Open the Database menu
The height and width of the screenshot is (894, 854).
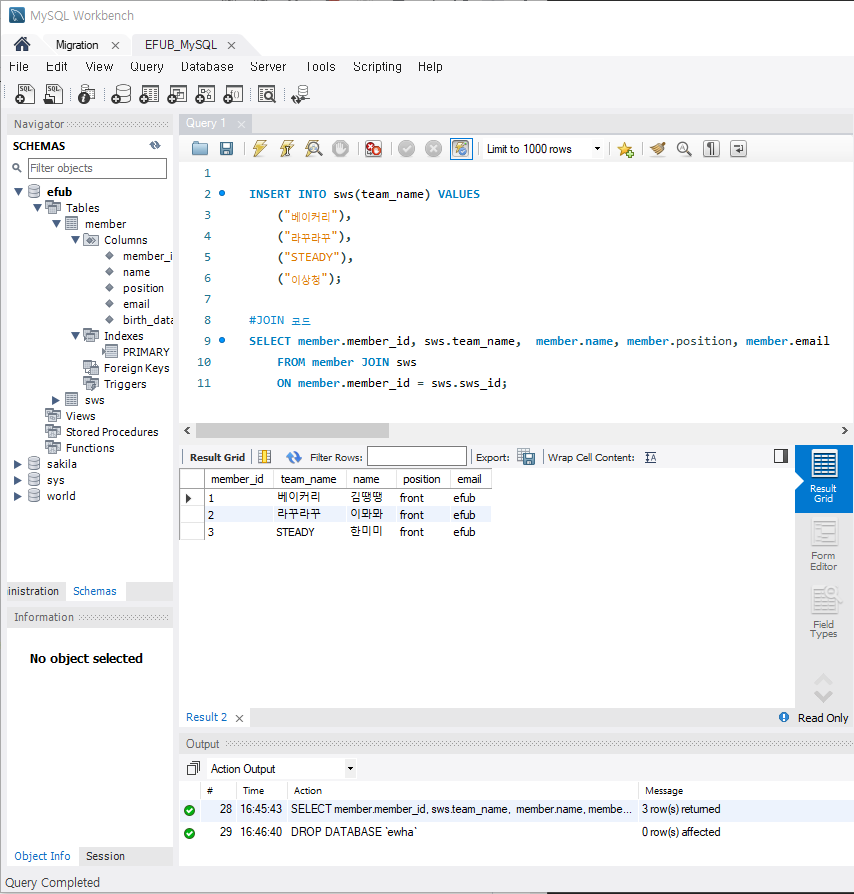coord(207,67)
